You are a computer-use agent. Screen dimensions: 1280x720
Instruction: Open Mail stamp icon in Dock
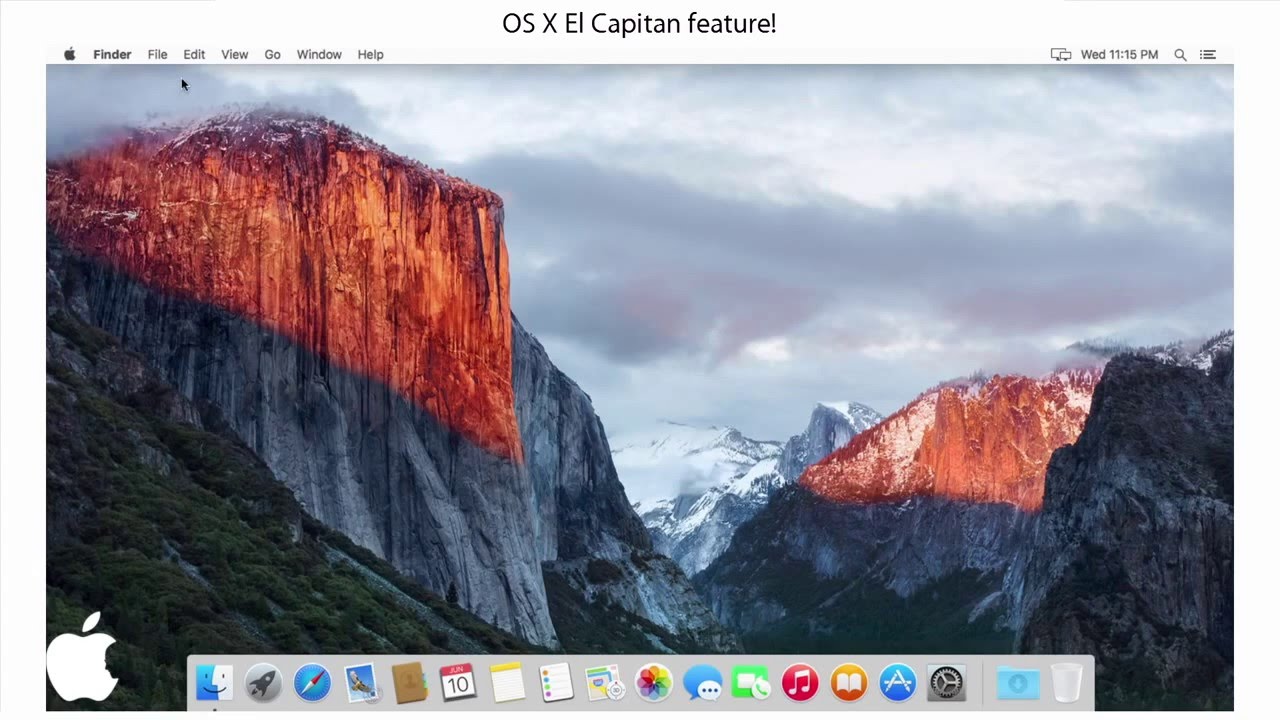(361, 683)
